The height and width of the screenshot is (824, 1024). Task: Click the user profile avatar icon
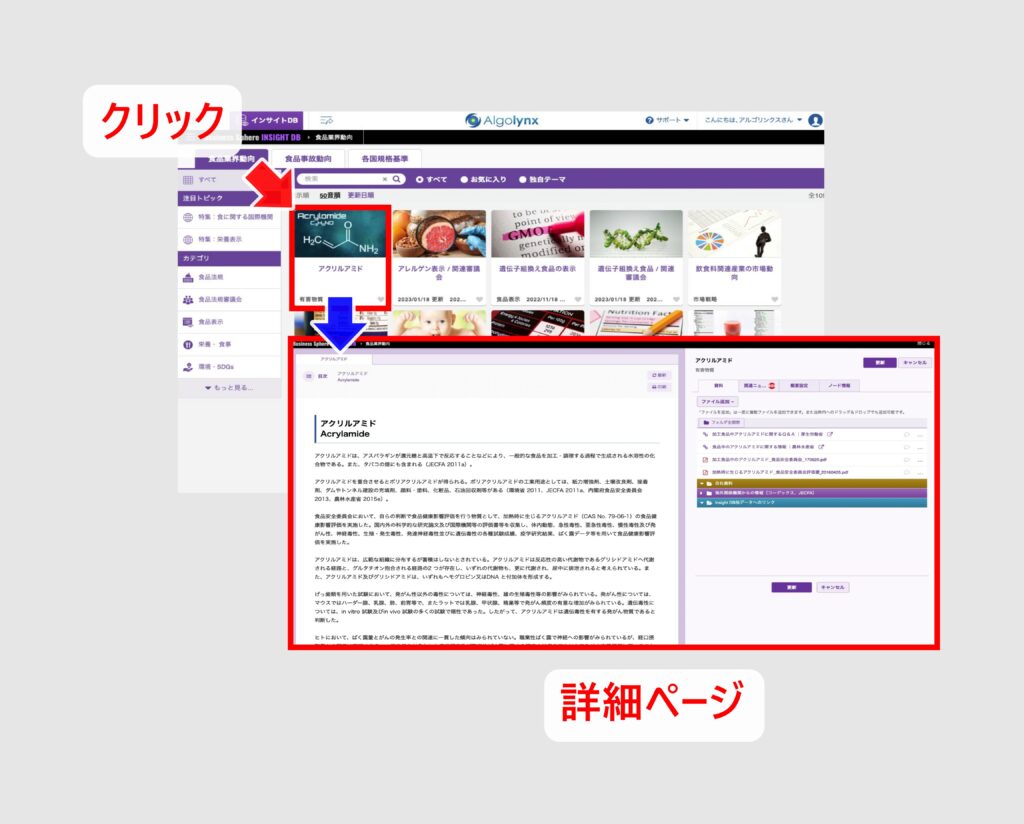(815, 120)
